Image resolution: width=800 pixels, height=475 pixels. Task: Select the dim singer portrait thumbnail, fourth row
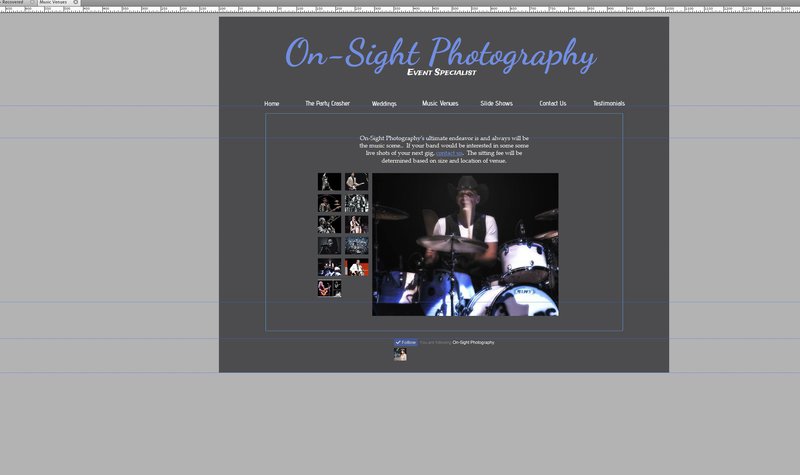[330, 246]
